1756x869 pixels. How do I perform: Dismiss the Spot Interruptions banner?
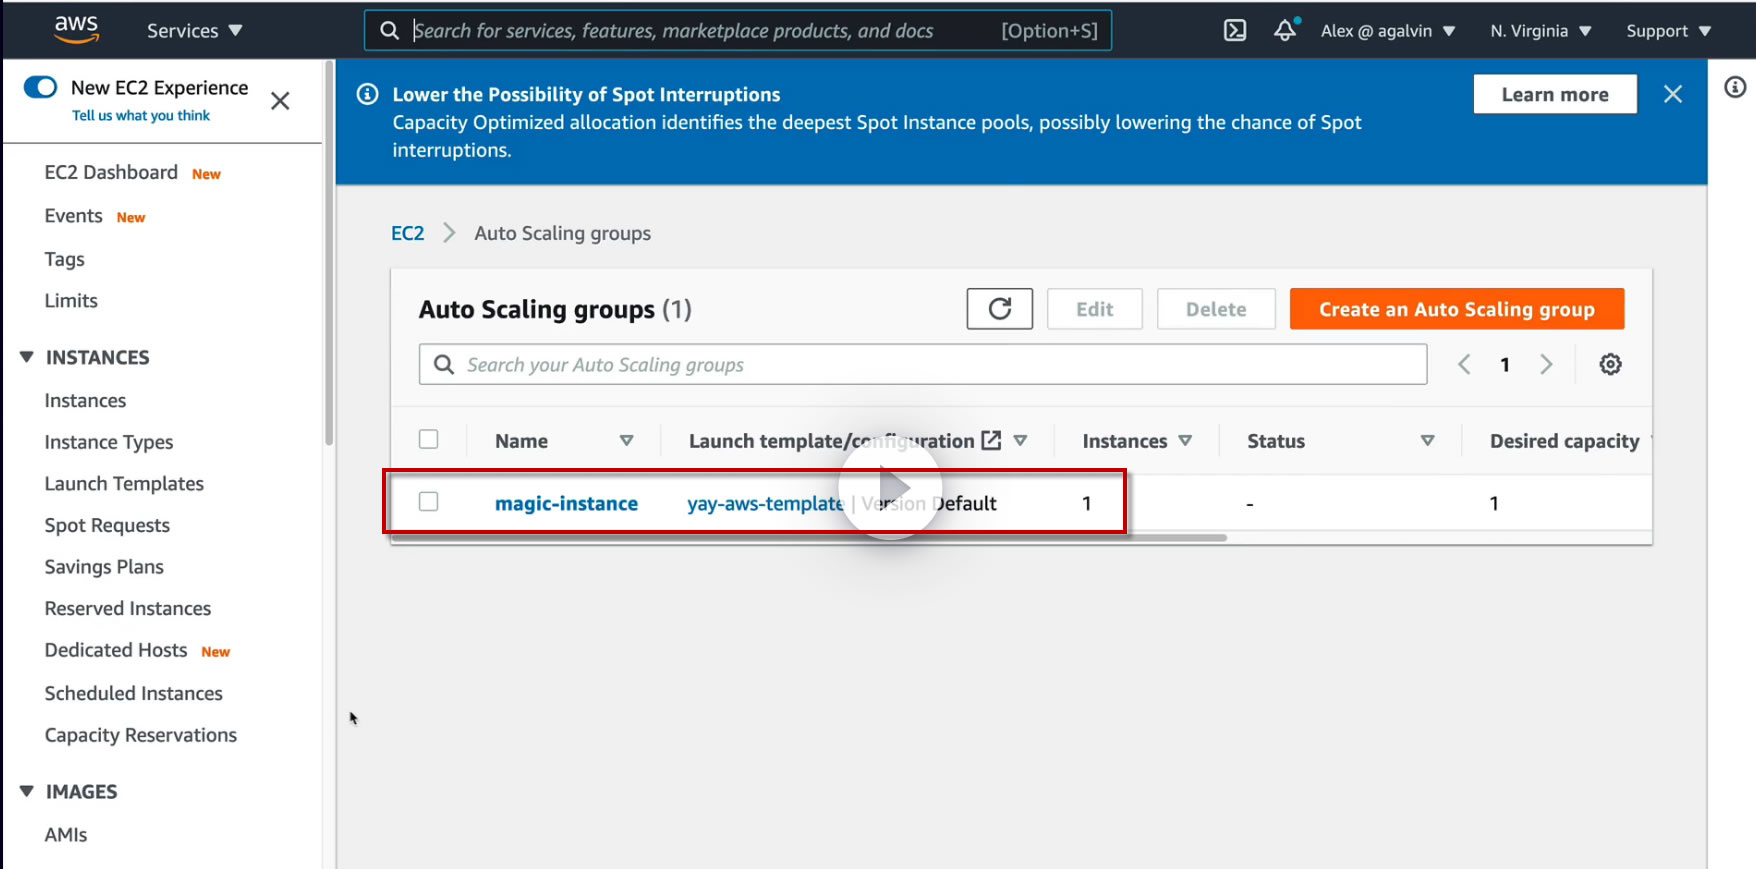[x=1672, y=94]
